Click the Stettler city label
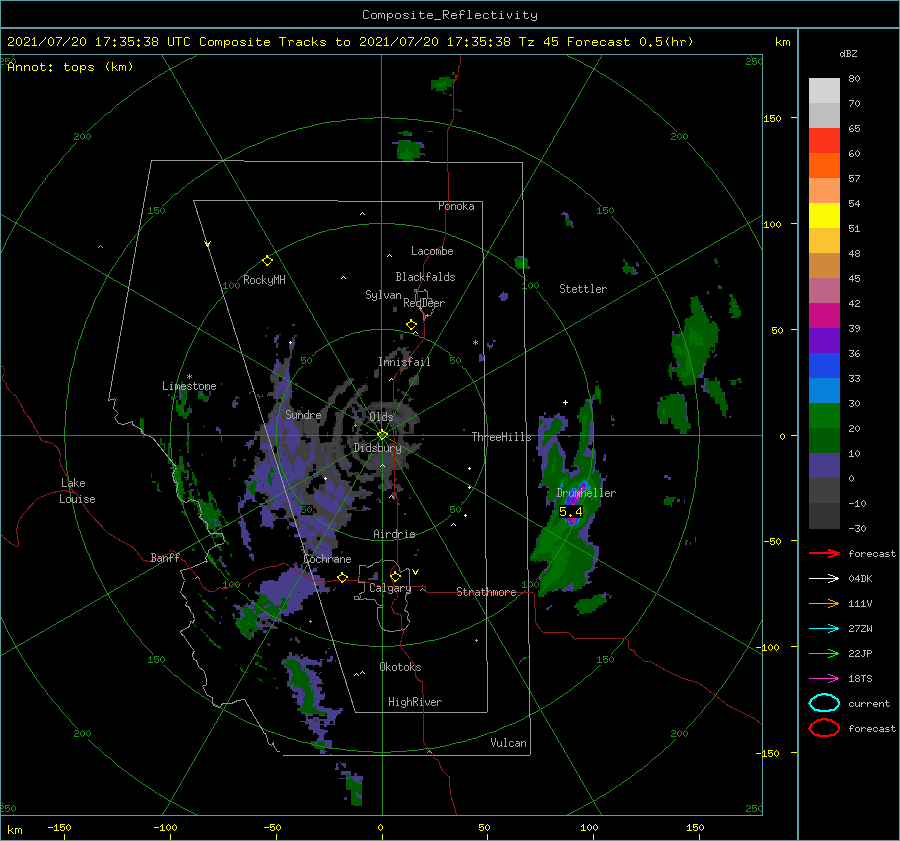Viewport: 900px width, 841px height. pos(583,289)
